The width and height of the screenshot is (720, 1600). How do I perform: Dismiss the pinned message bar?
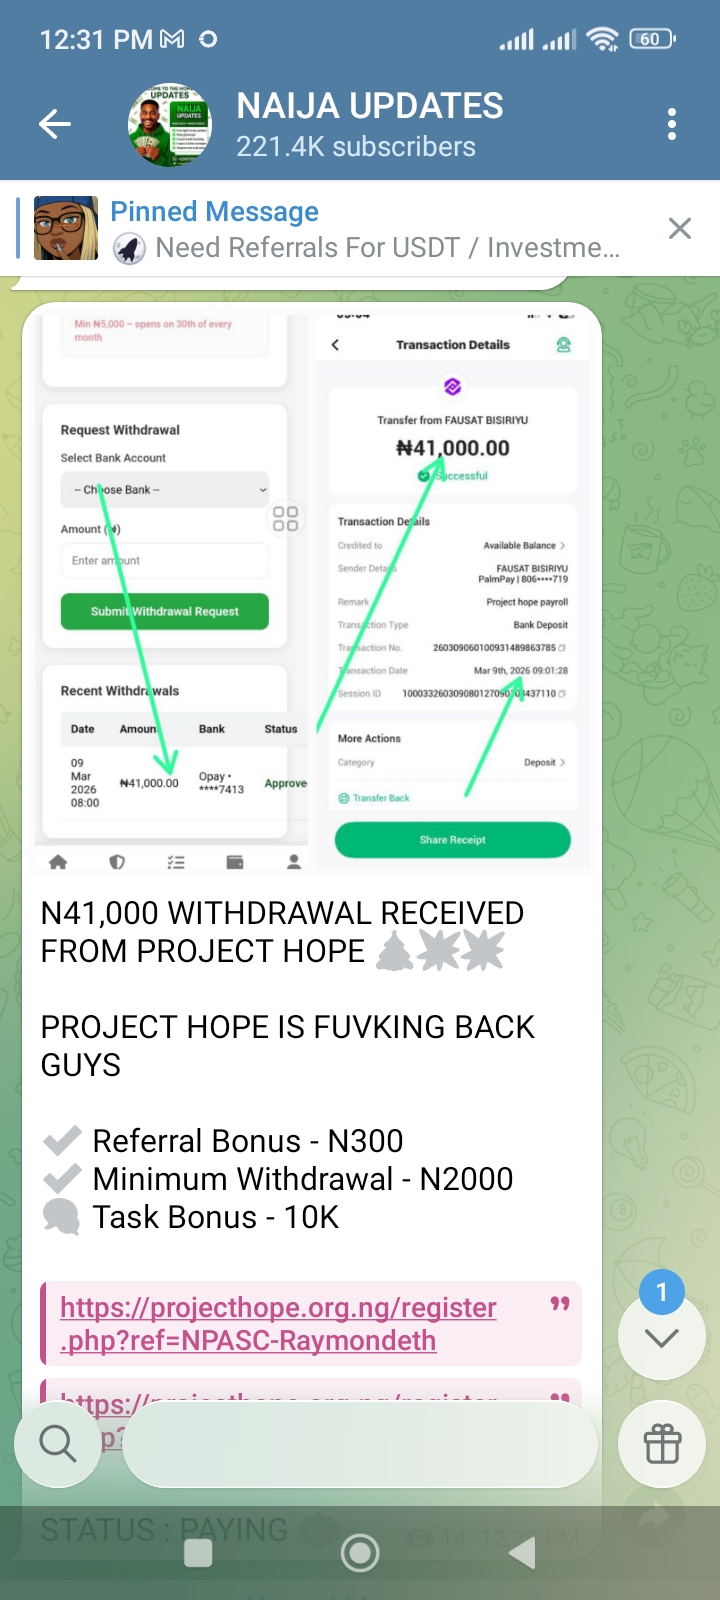[x=680, y=229]
